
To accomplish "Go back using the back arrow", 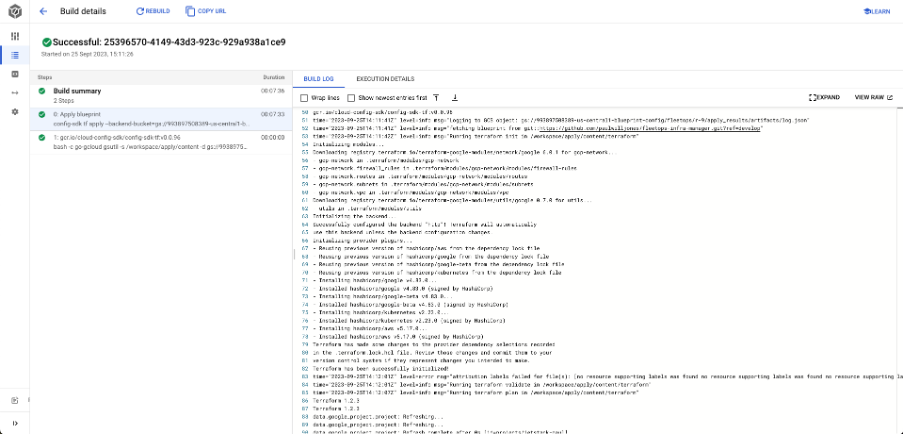I will coord(43,11).
